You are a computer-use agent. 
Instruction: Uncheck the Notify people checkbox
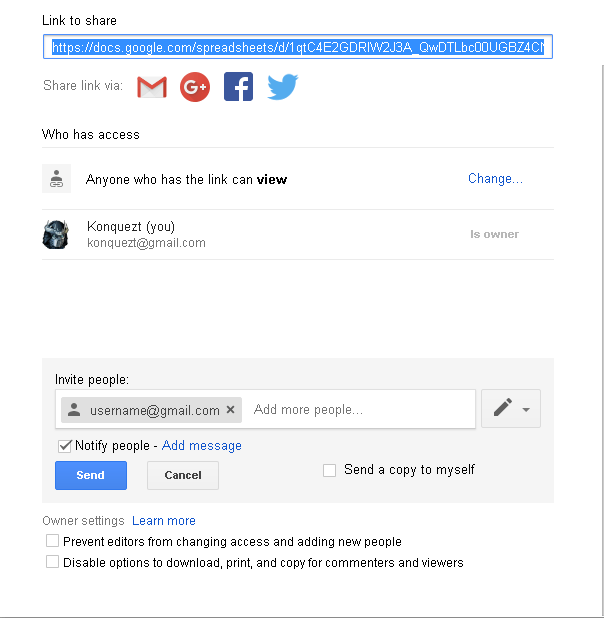(x=65, y=446)
